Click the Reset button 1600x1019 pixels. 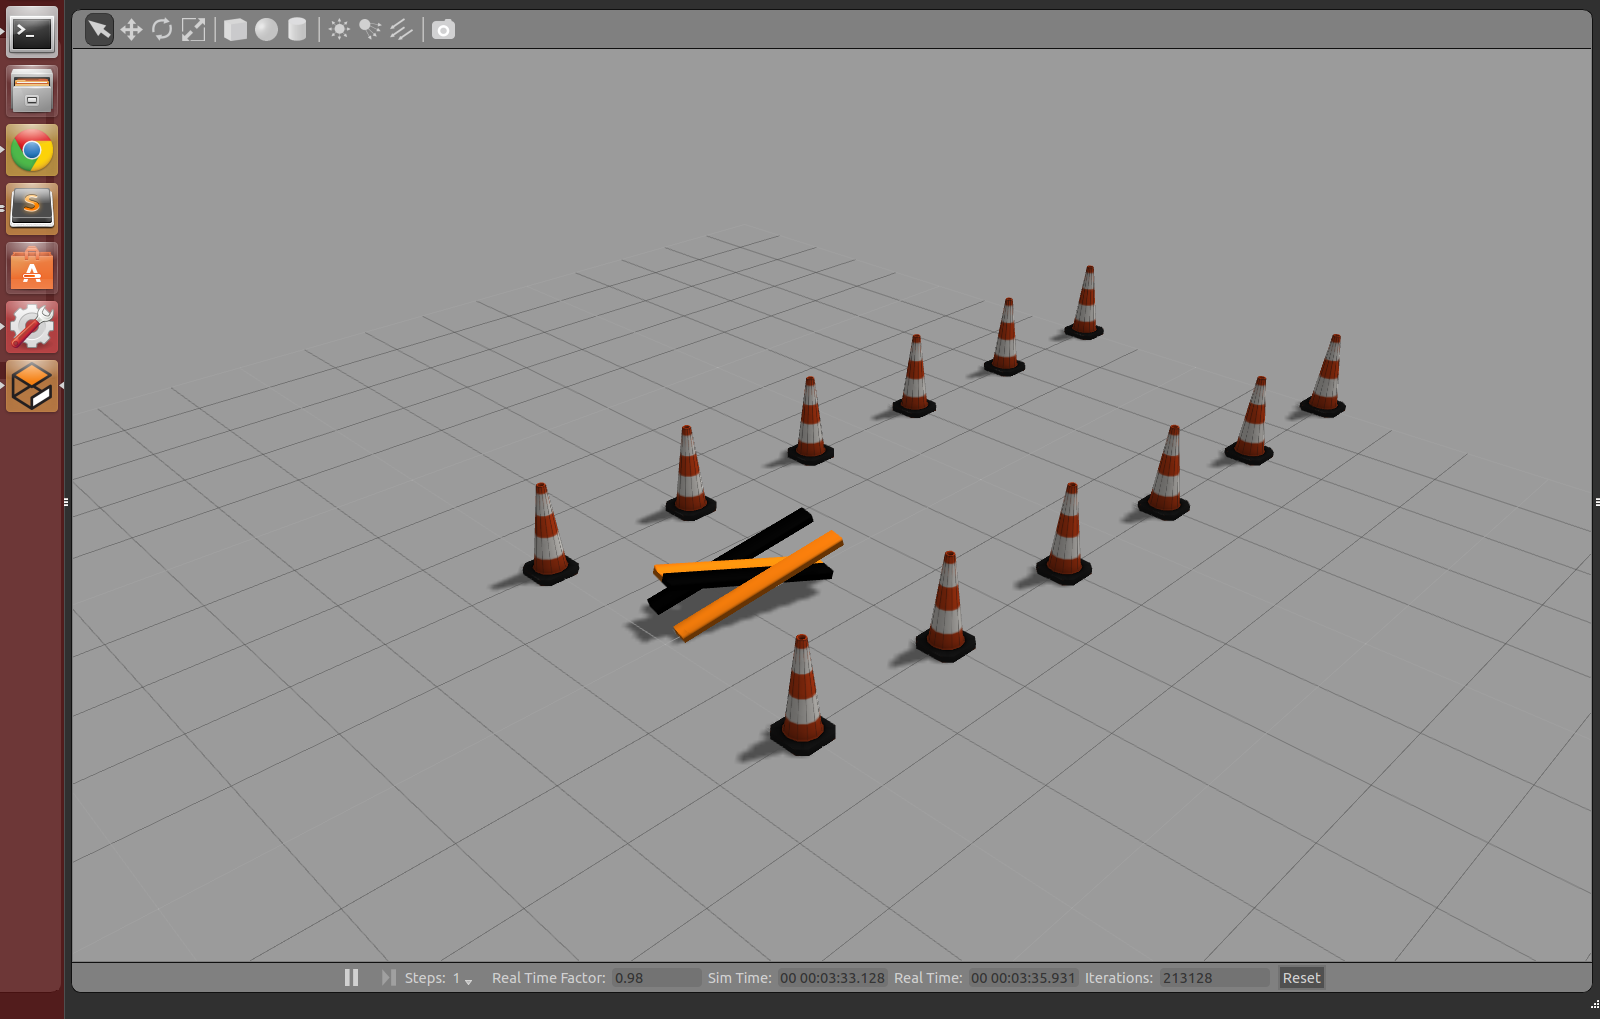(x=1301, y=978)
